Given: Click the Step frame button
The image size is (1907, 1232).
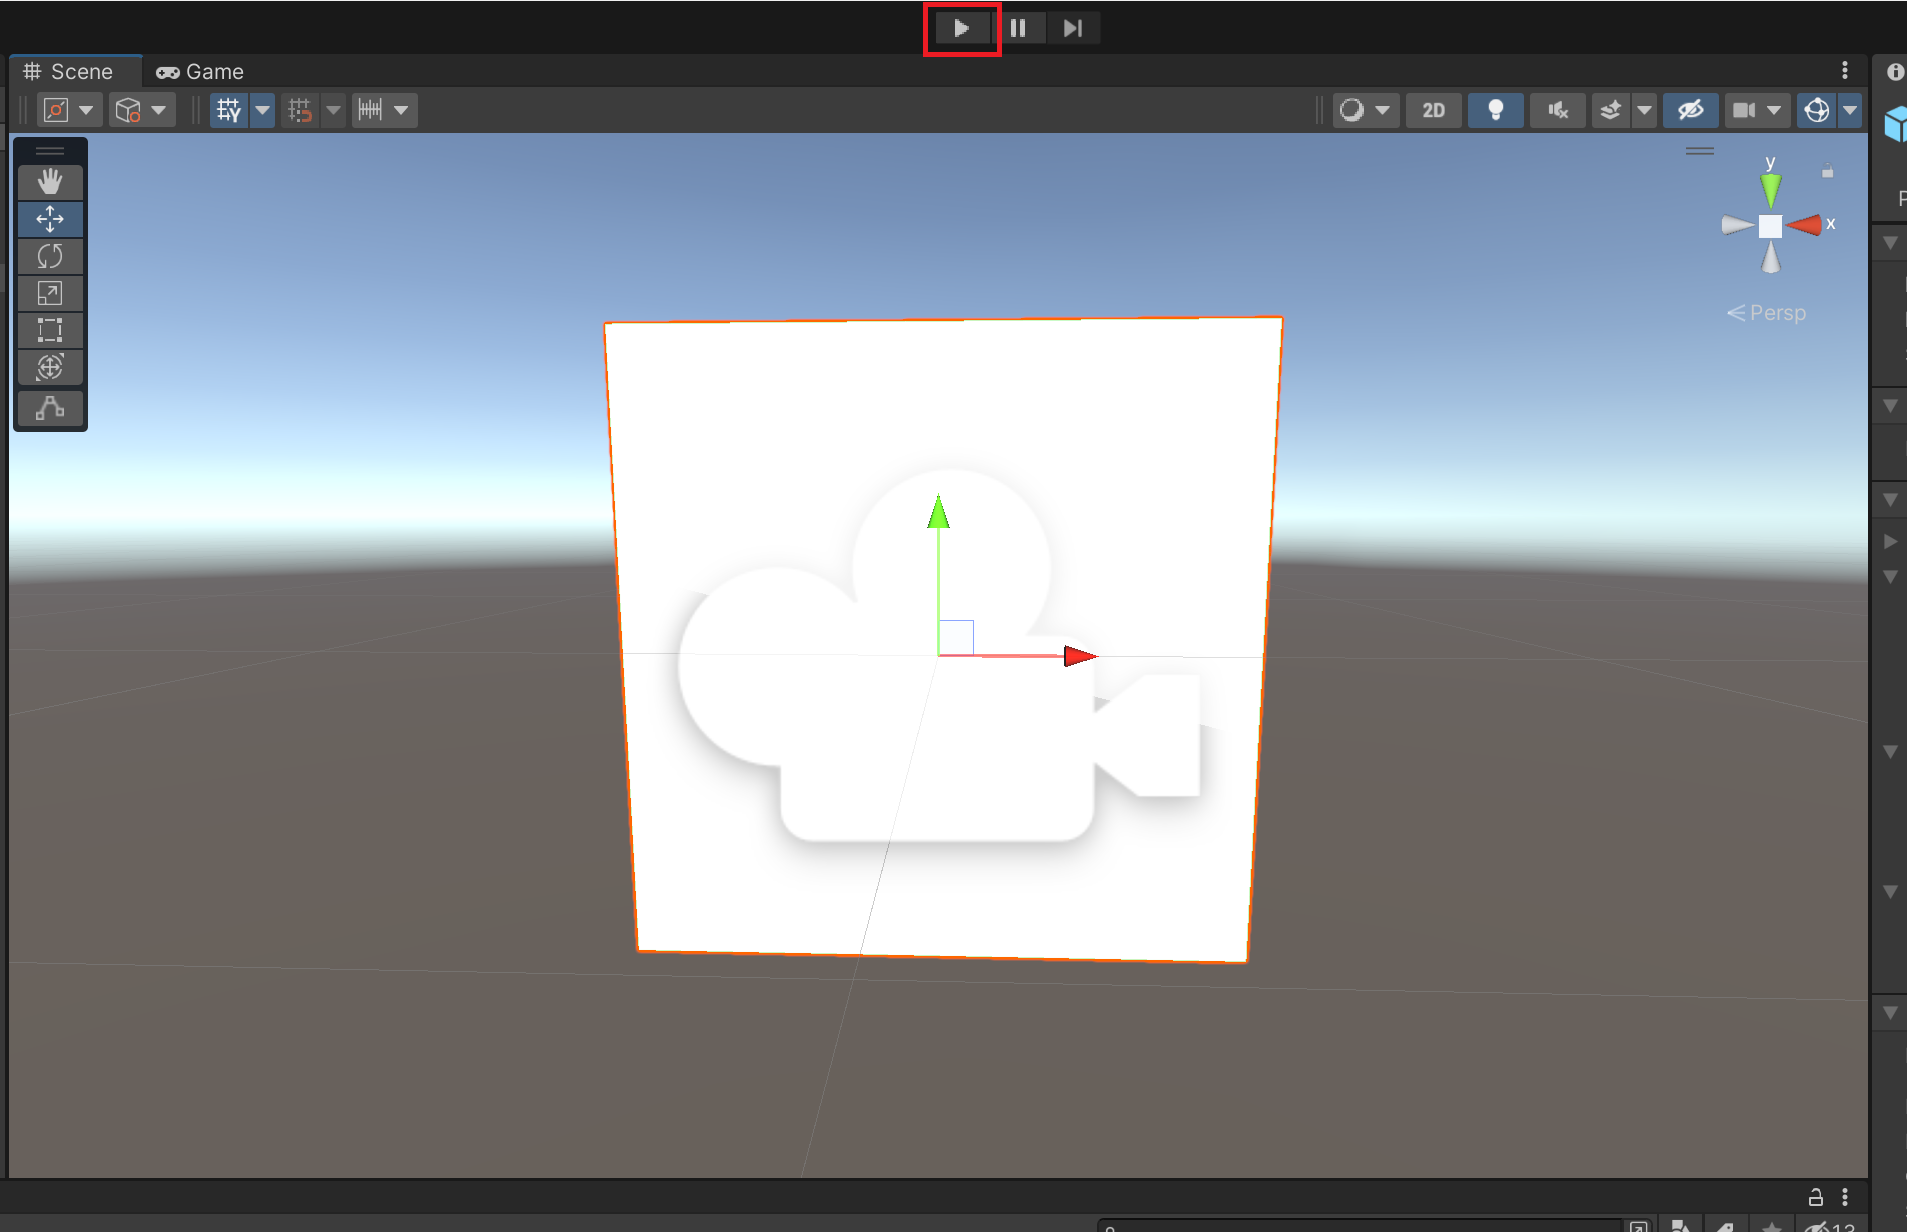Looking at the screenshot, I should 1073,27.
